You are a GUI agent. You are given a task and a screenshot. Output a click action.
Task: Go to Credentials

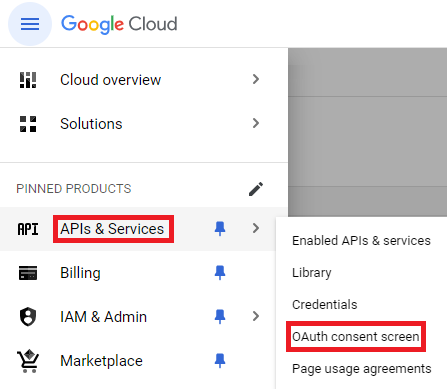[325, 305]
